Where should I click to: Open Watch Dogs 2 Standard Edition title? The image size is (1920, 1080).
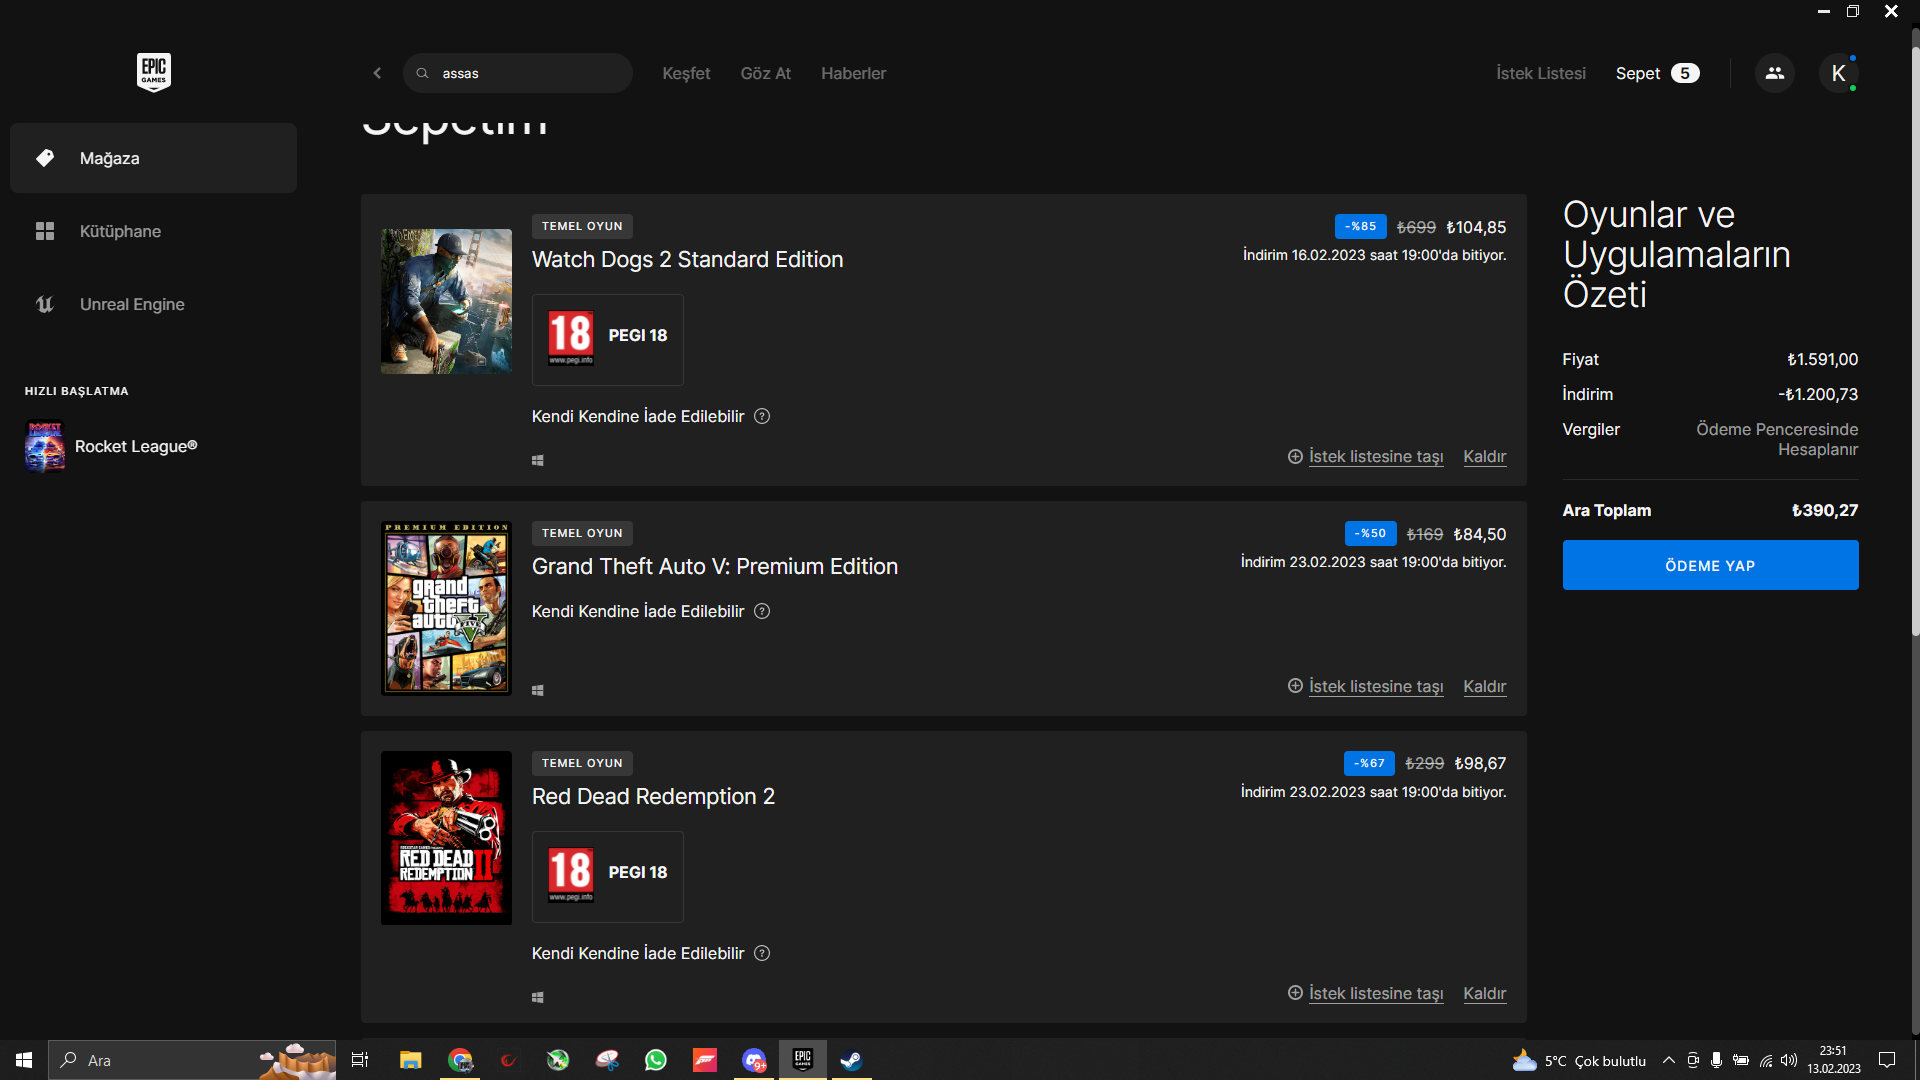(x=687, y=259)
